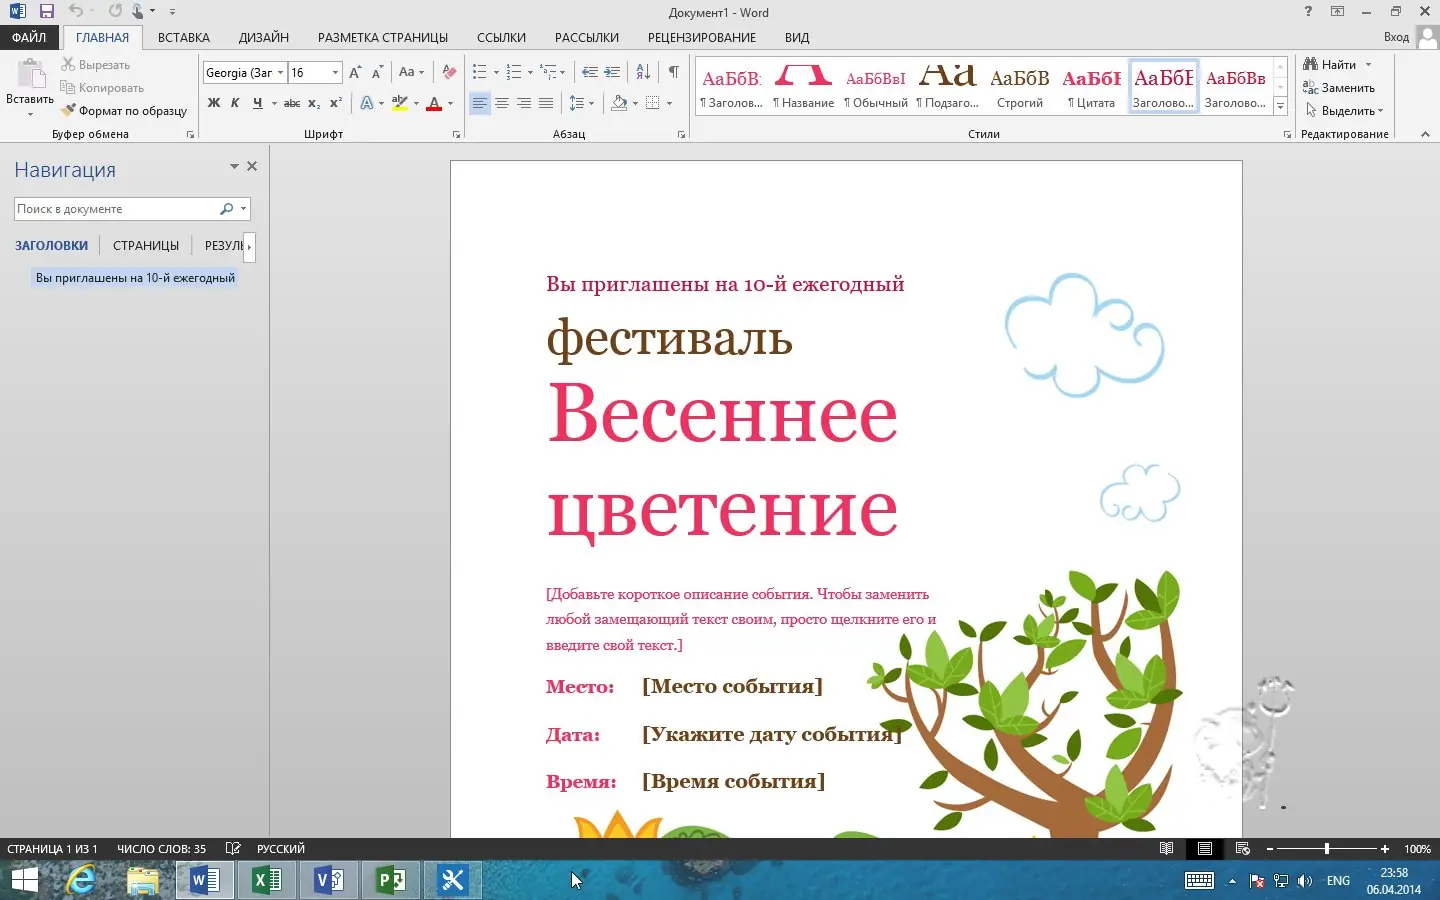Toggle italic formatting

(235, 103)
